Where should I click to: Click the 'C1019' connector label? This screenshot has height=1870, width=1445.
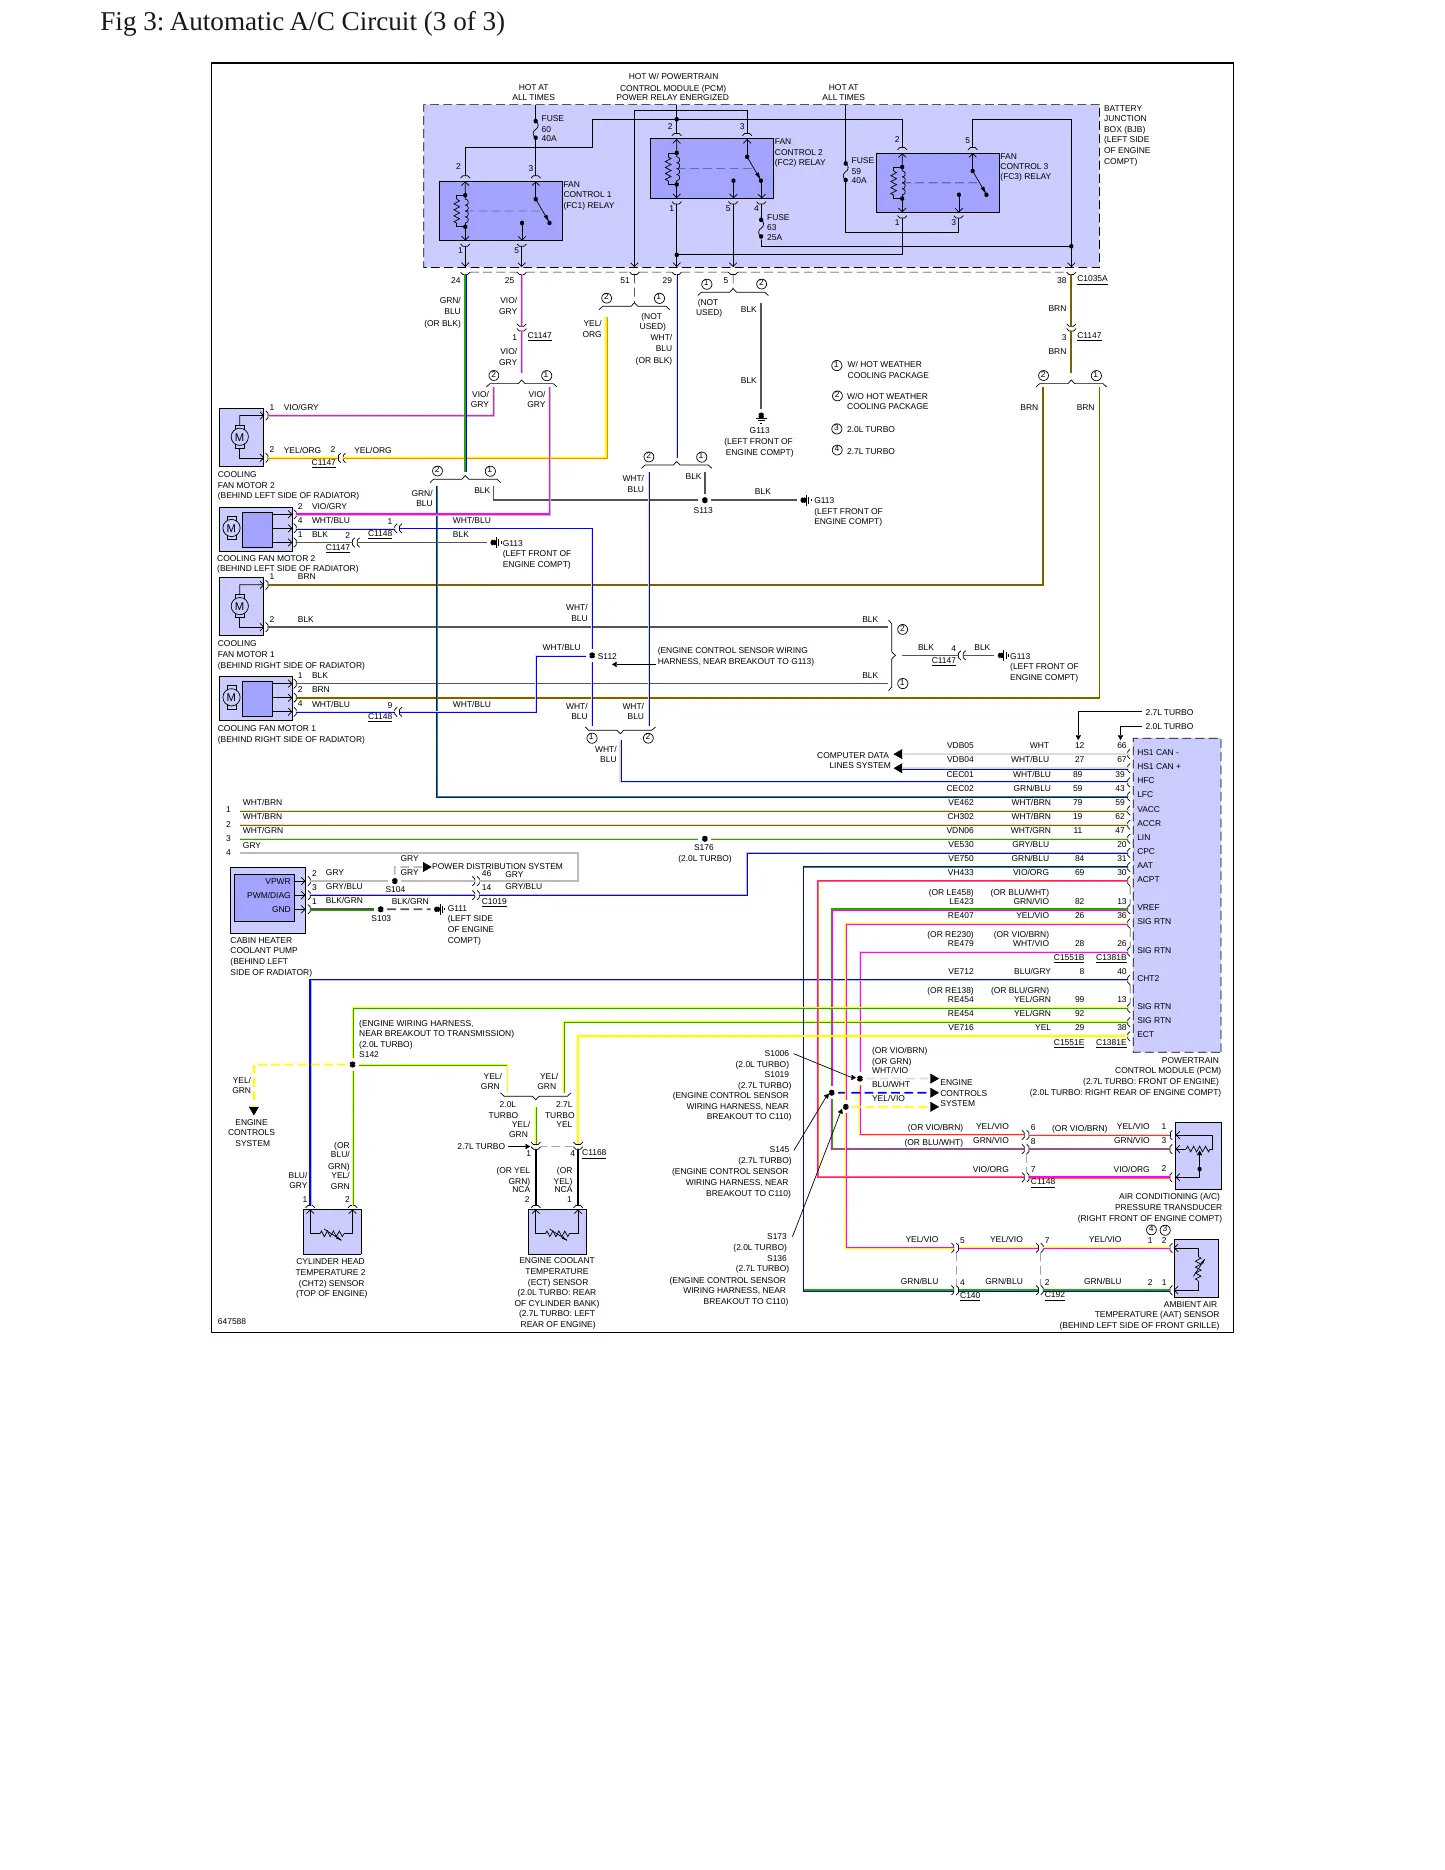pos(494,901)
